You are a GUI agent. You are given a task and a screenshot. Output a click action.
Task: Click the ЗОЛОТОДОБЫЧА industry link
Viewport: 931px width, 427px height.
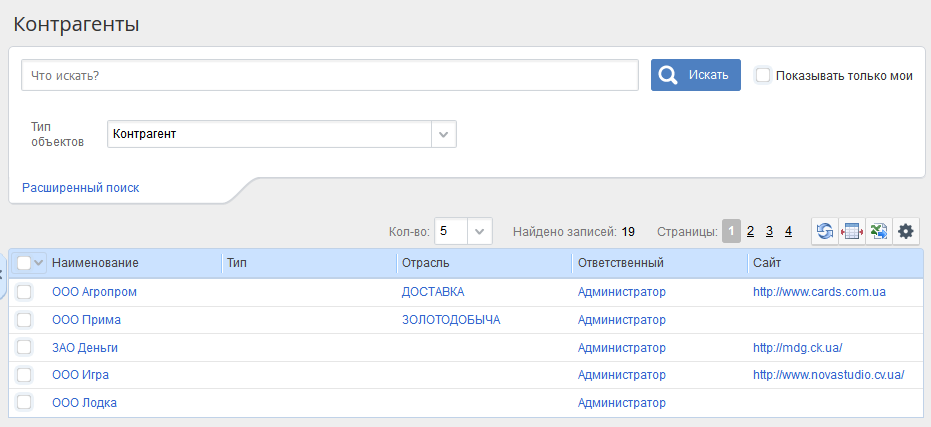tap(451, 320)
